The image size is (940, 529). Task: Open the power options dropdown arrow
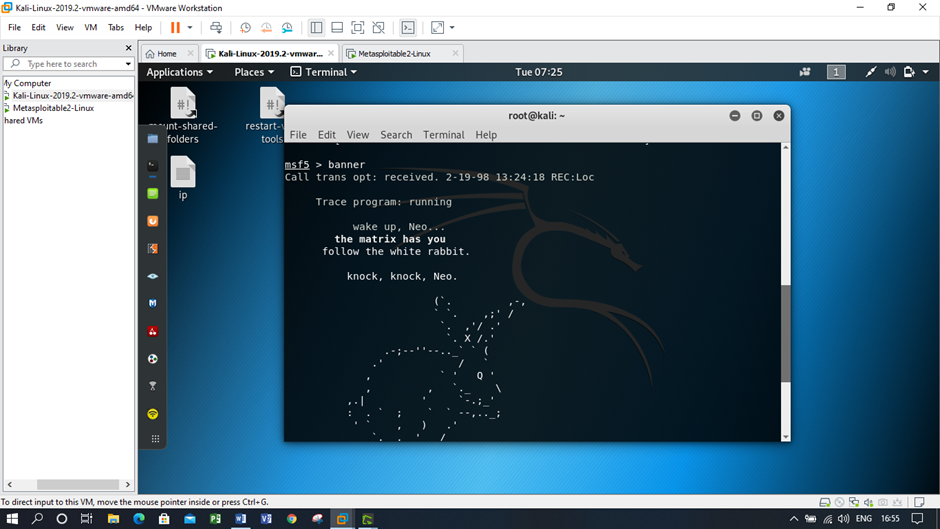pos(190,28)
